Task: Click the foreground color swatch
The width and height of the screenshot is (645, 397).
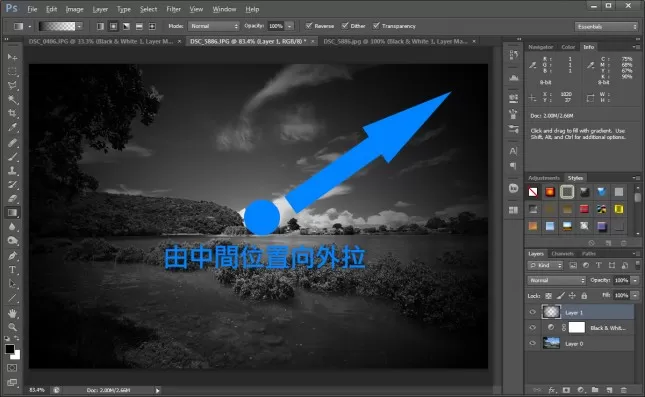Action: (x=9, y=349)
